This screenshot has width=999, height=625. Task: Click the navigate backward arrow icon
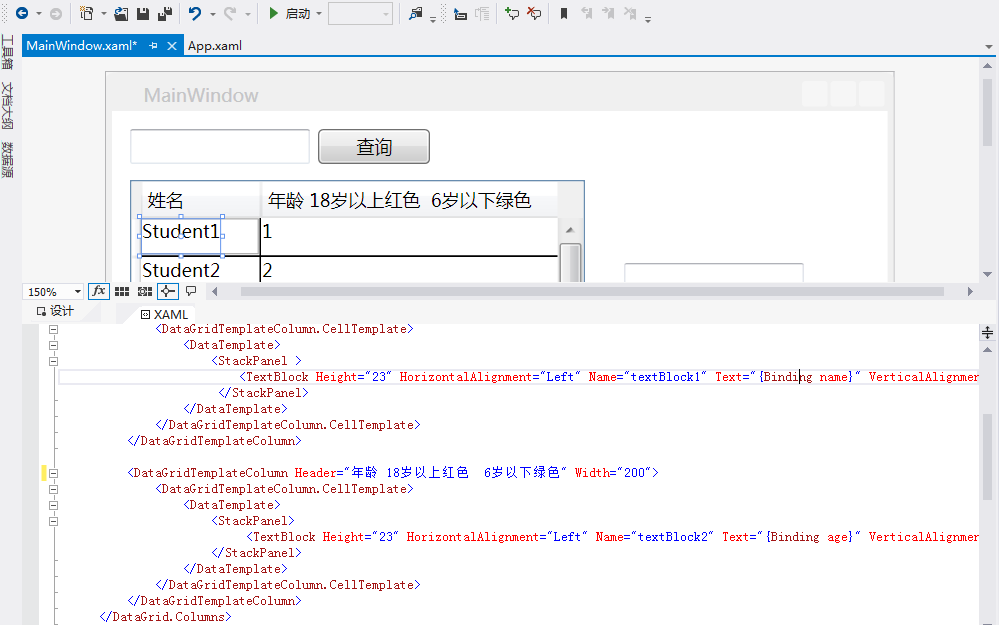pyautogui.click(x=22, y=13)
